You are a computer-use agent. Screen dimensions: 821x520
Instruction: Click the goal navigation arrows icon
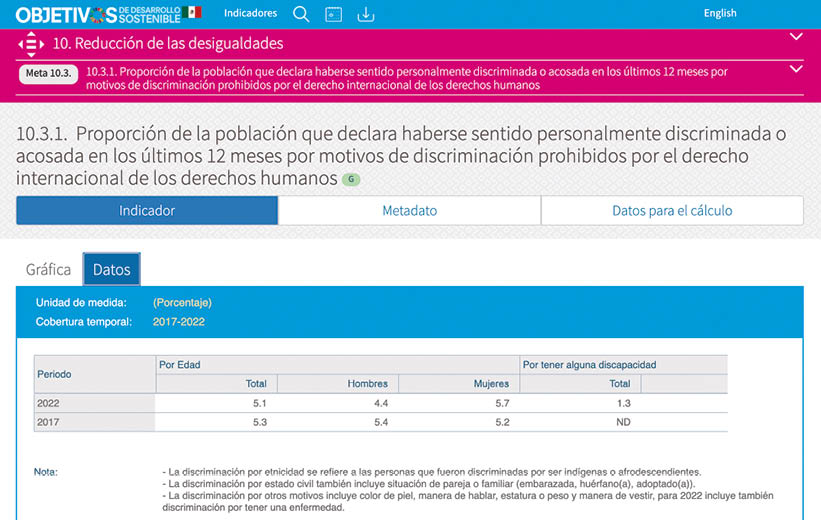tap(31, 44)
